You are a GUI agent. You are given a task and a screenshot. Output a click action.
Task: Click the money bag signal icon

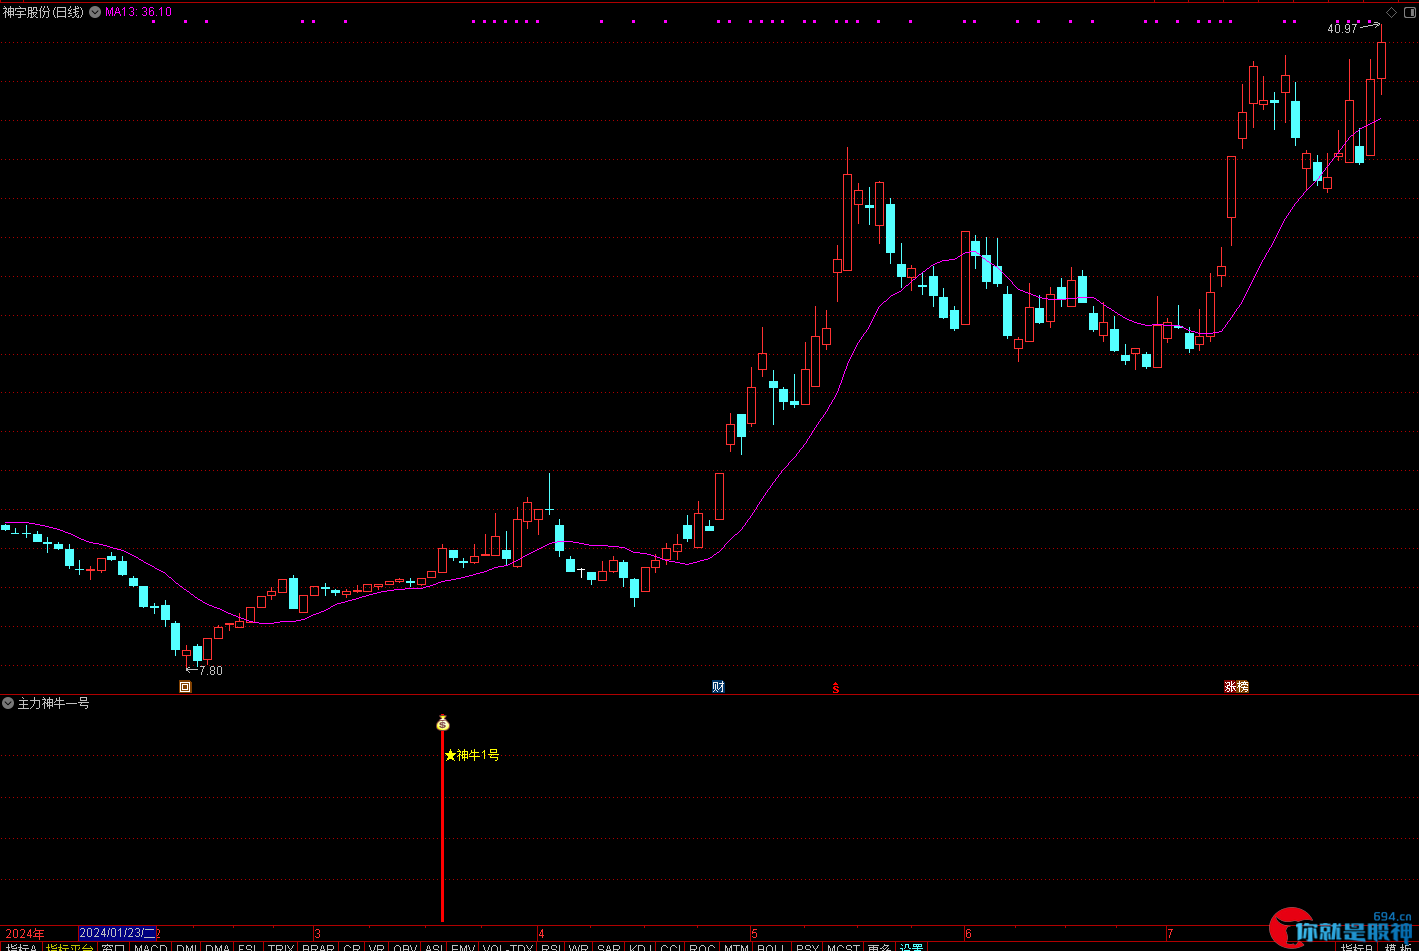coord(442,722)
